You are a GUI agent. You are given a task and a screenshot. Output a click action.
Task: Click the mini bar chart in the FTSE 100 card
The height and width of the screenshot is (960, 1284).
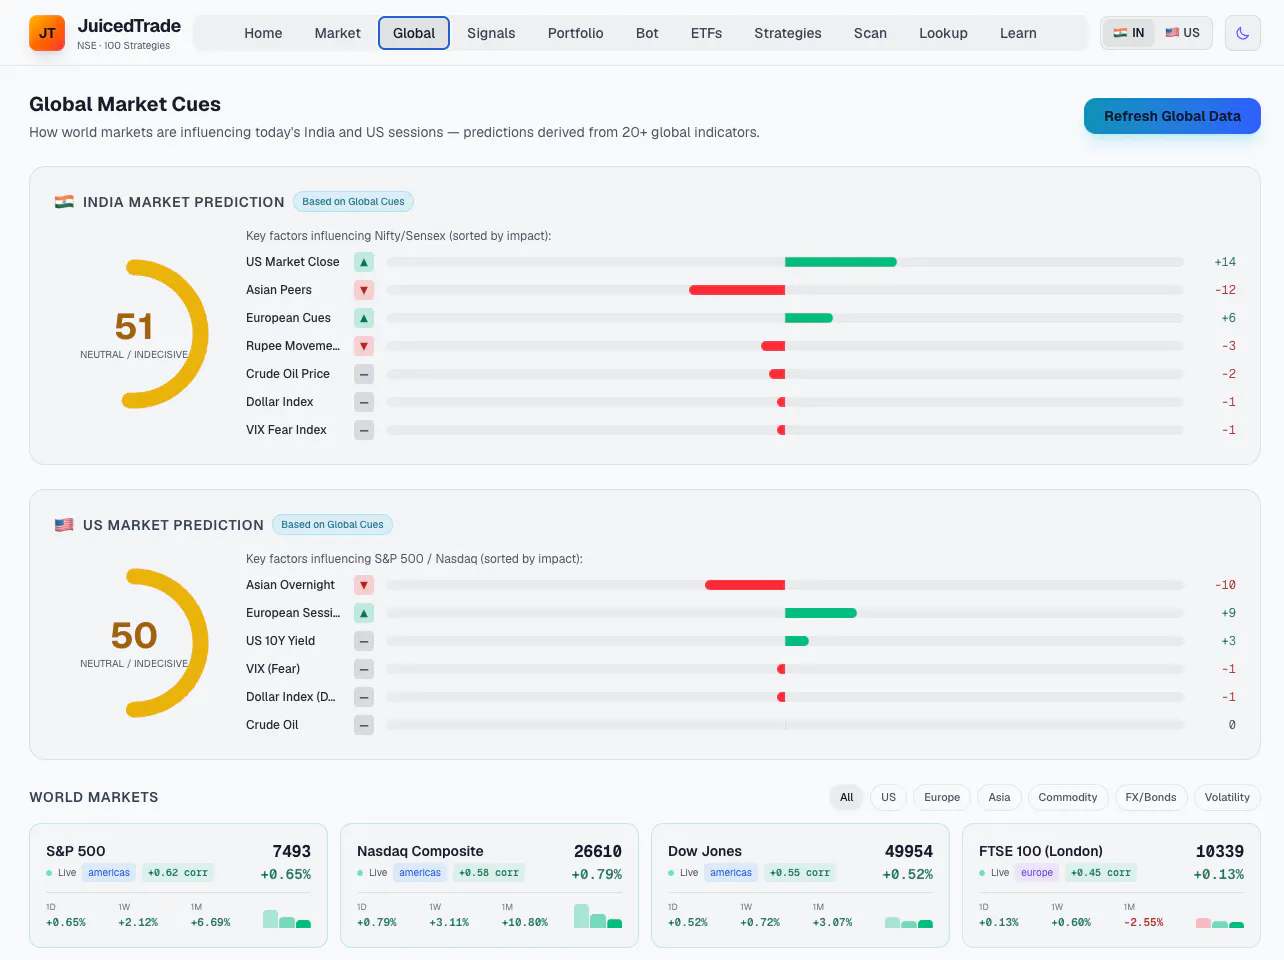click(1220, 923)
